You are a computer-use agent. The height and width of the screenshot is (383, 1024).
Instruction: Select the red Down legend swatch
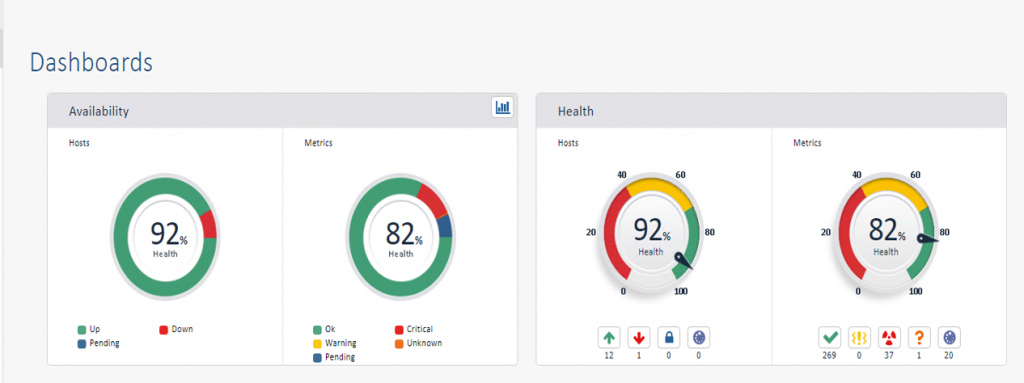point(164,329)
